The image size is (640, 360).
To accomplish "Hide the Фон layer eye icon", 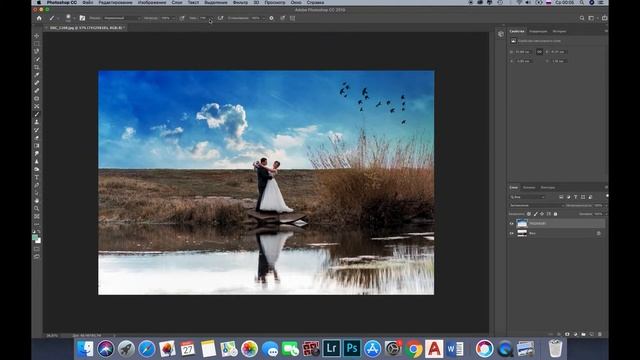I will tap(511, 233).
